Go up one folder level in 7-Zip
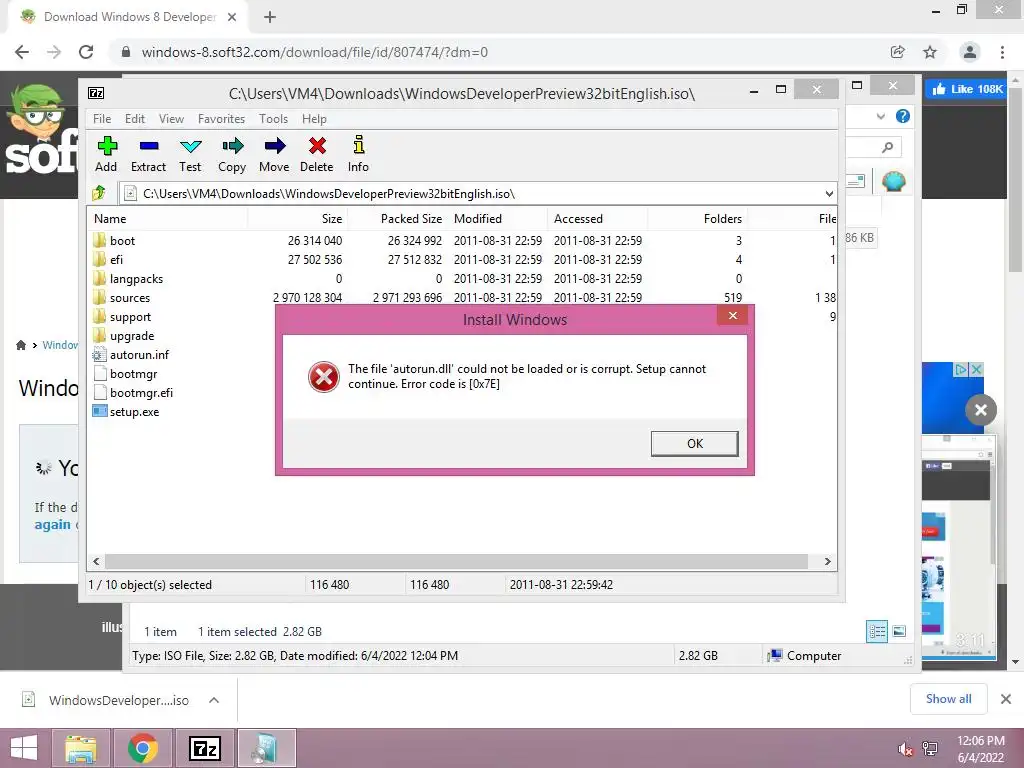This screenshot has height=768, width=1024. coord(99,193)
